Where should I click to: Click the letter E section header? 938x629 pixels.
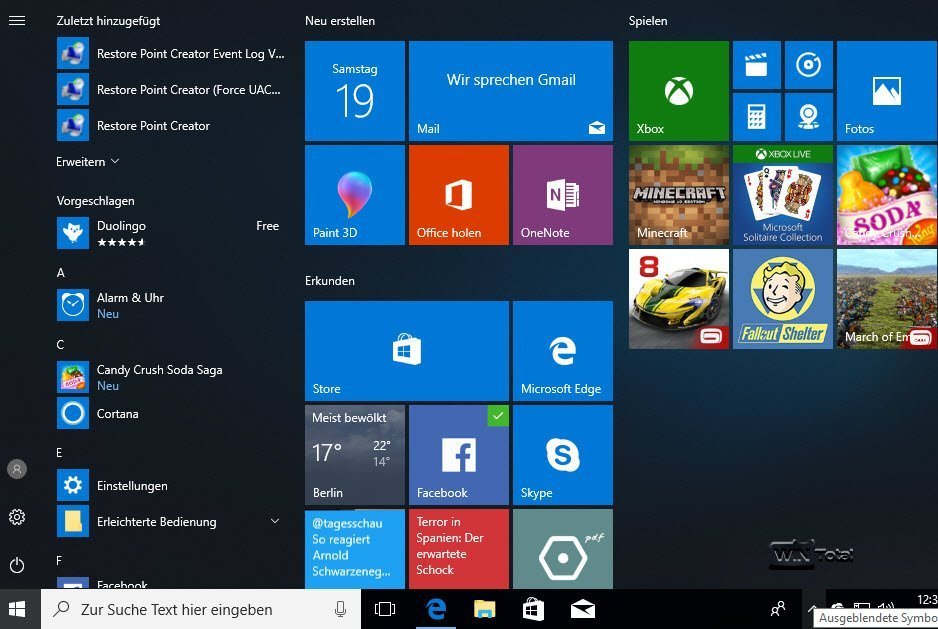click(59, 452)
